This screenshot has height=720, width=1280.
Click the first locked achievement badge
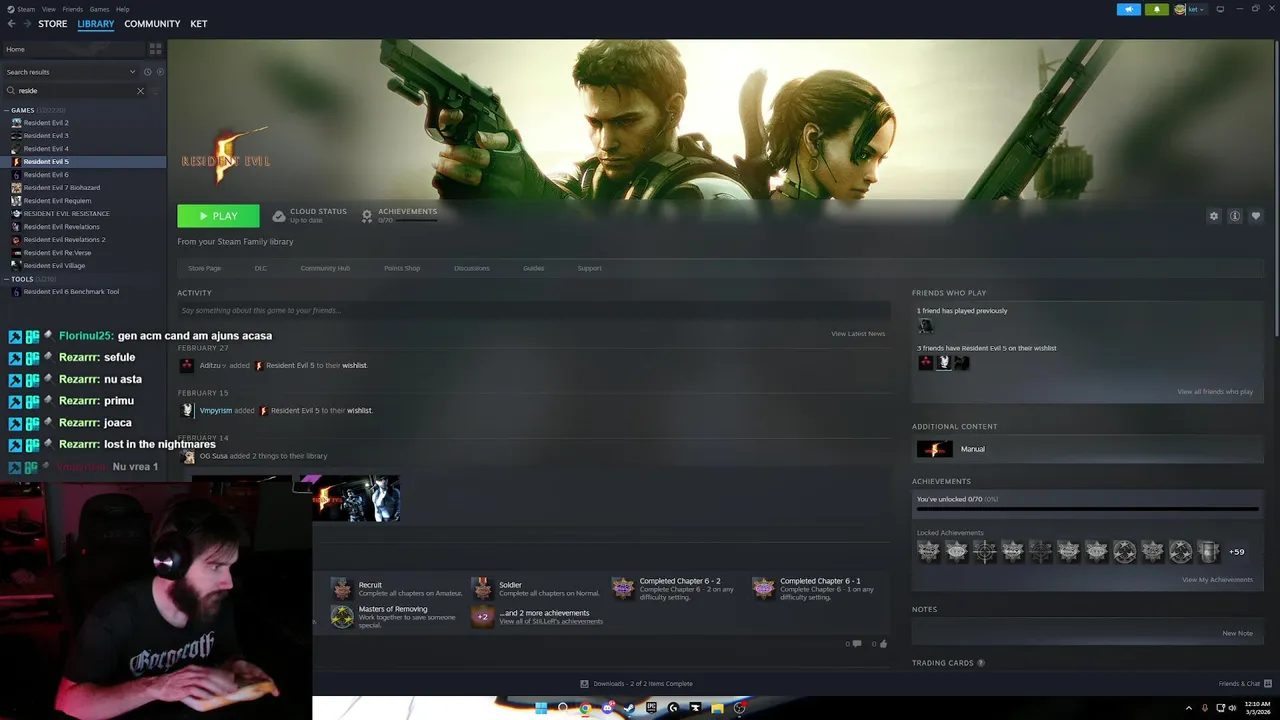[x=929, y=552]
